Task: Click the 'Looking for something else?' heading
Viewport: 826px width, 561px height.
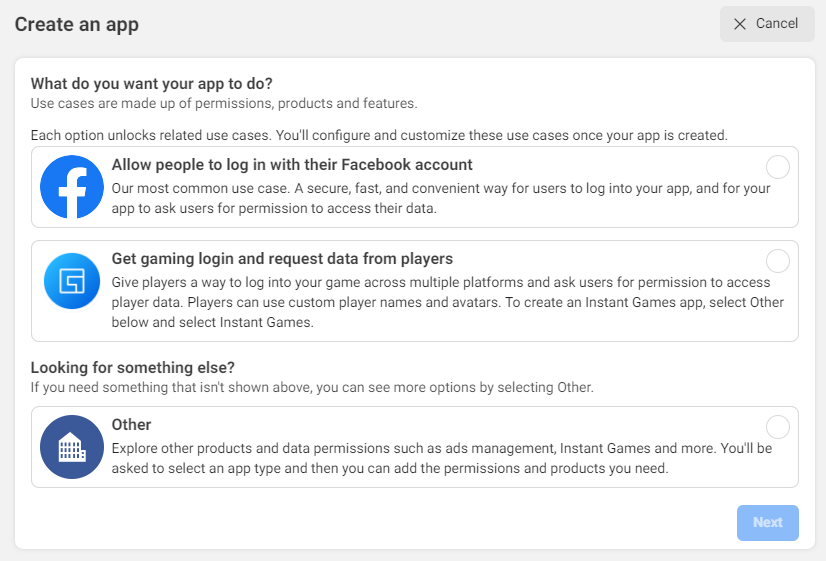Action: pos(132,367)
